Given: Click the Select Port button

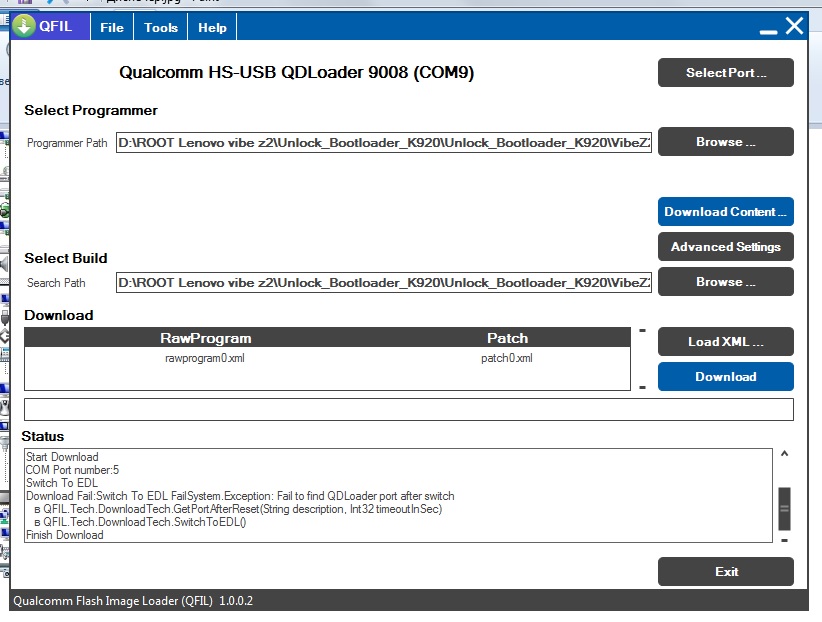Looking at the screenshot, I should 726,72.
